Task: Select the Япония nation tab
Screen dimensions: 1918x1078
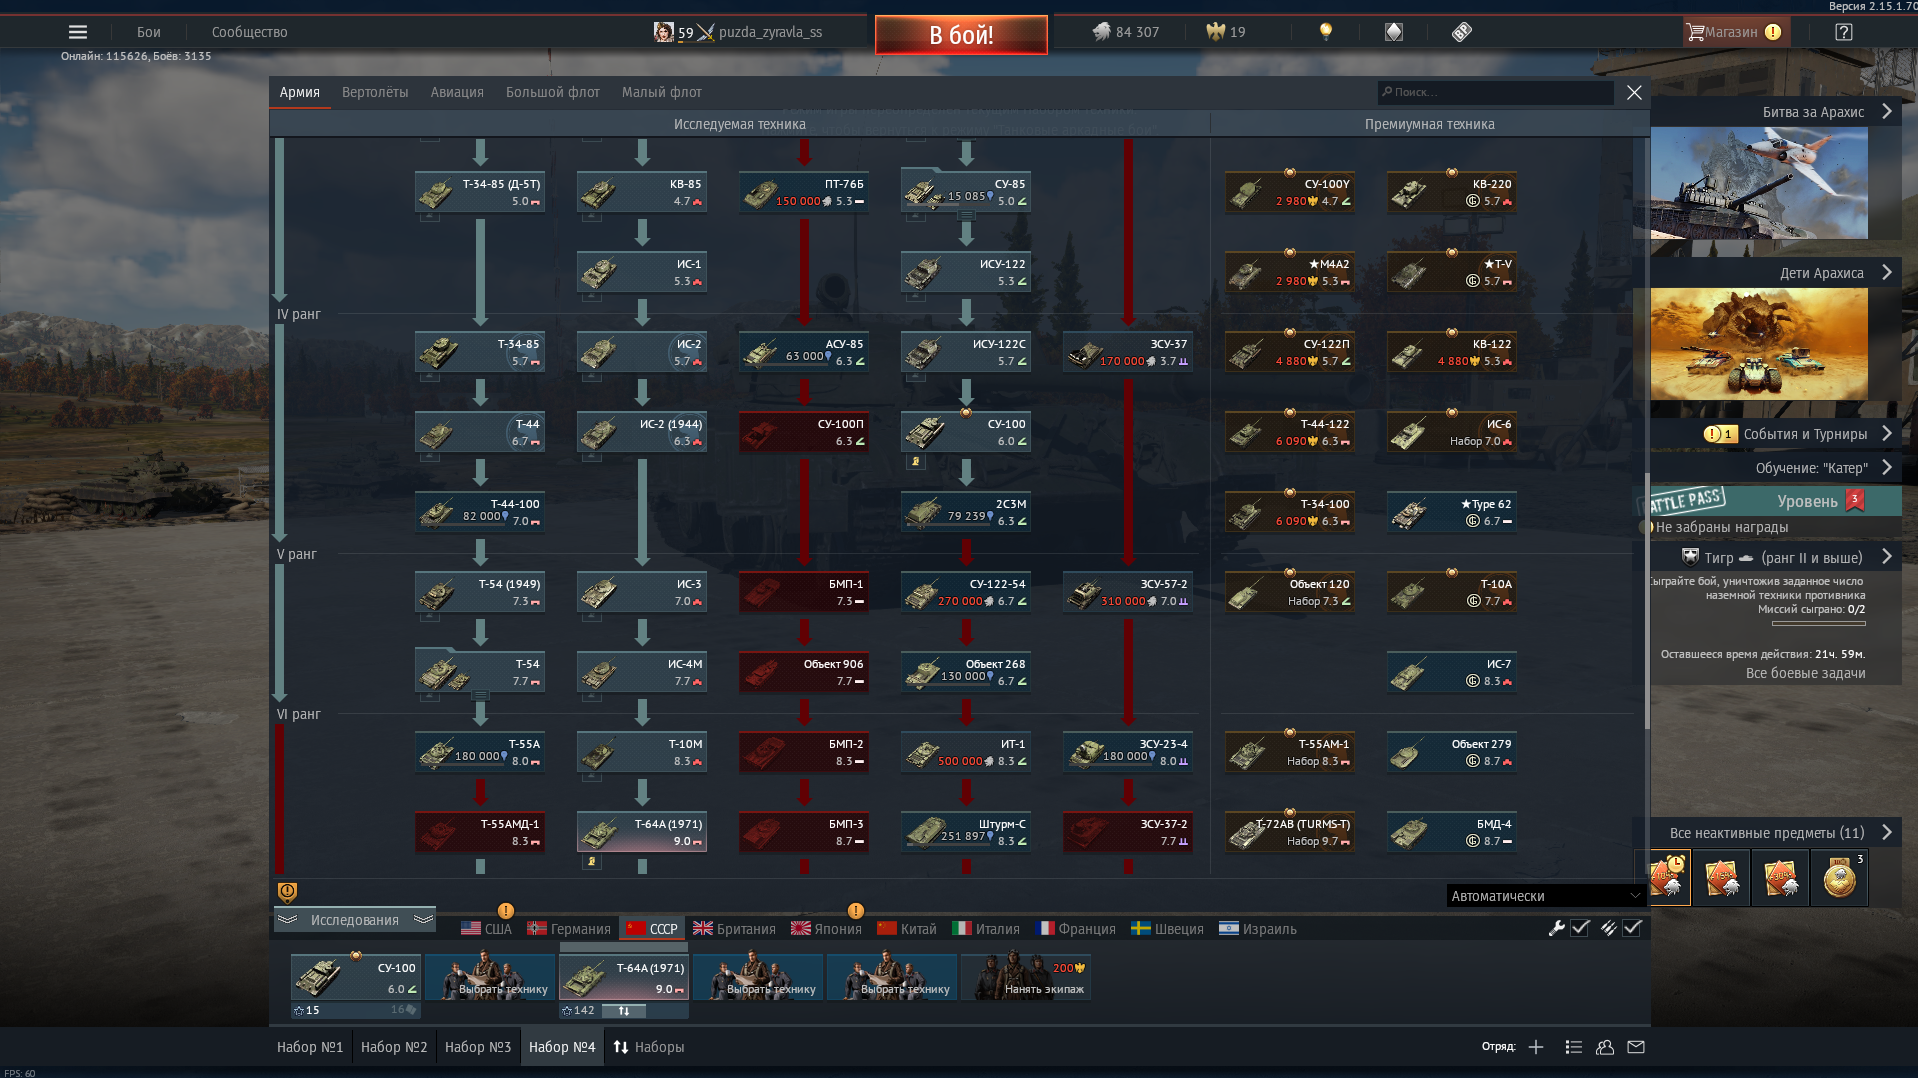Action: pos(826,928)
